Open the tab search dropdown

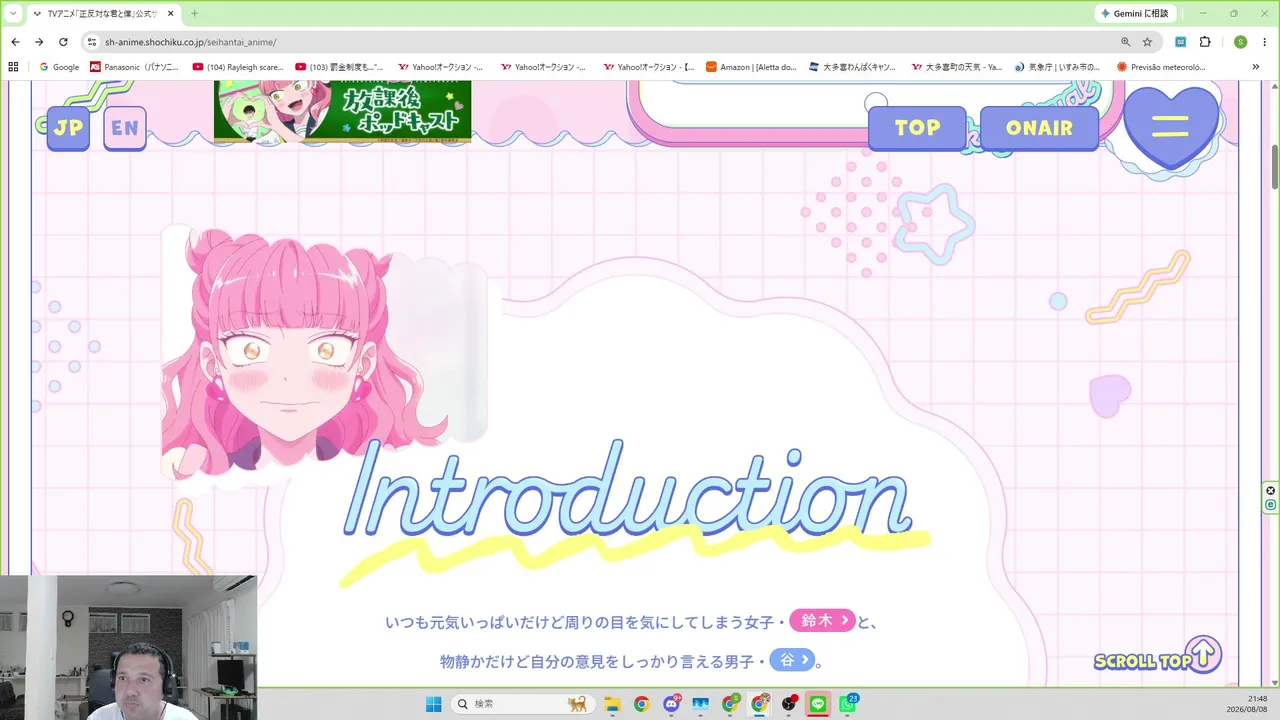coord(13,13)
